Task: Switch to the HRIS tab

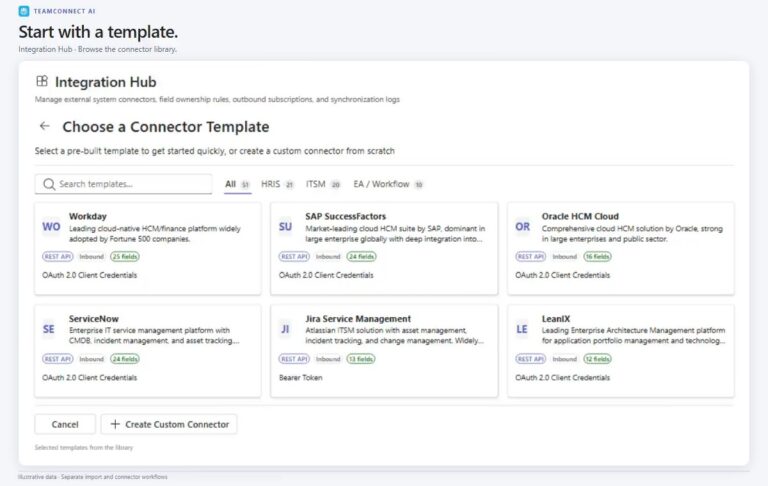Action: (x=277, y=184)
